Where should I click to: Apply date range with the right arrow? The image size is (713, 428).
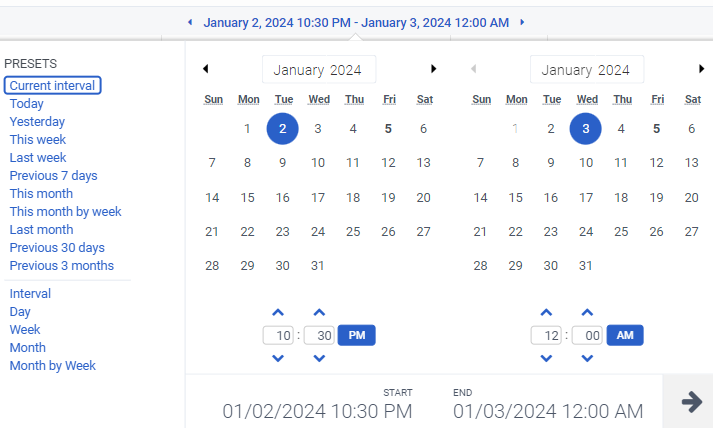(x=690, y=401)
